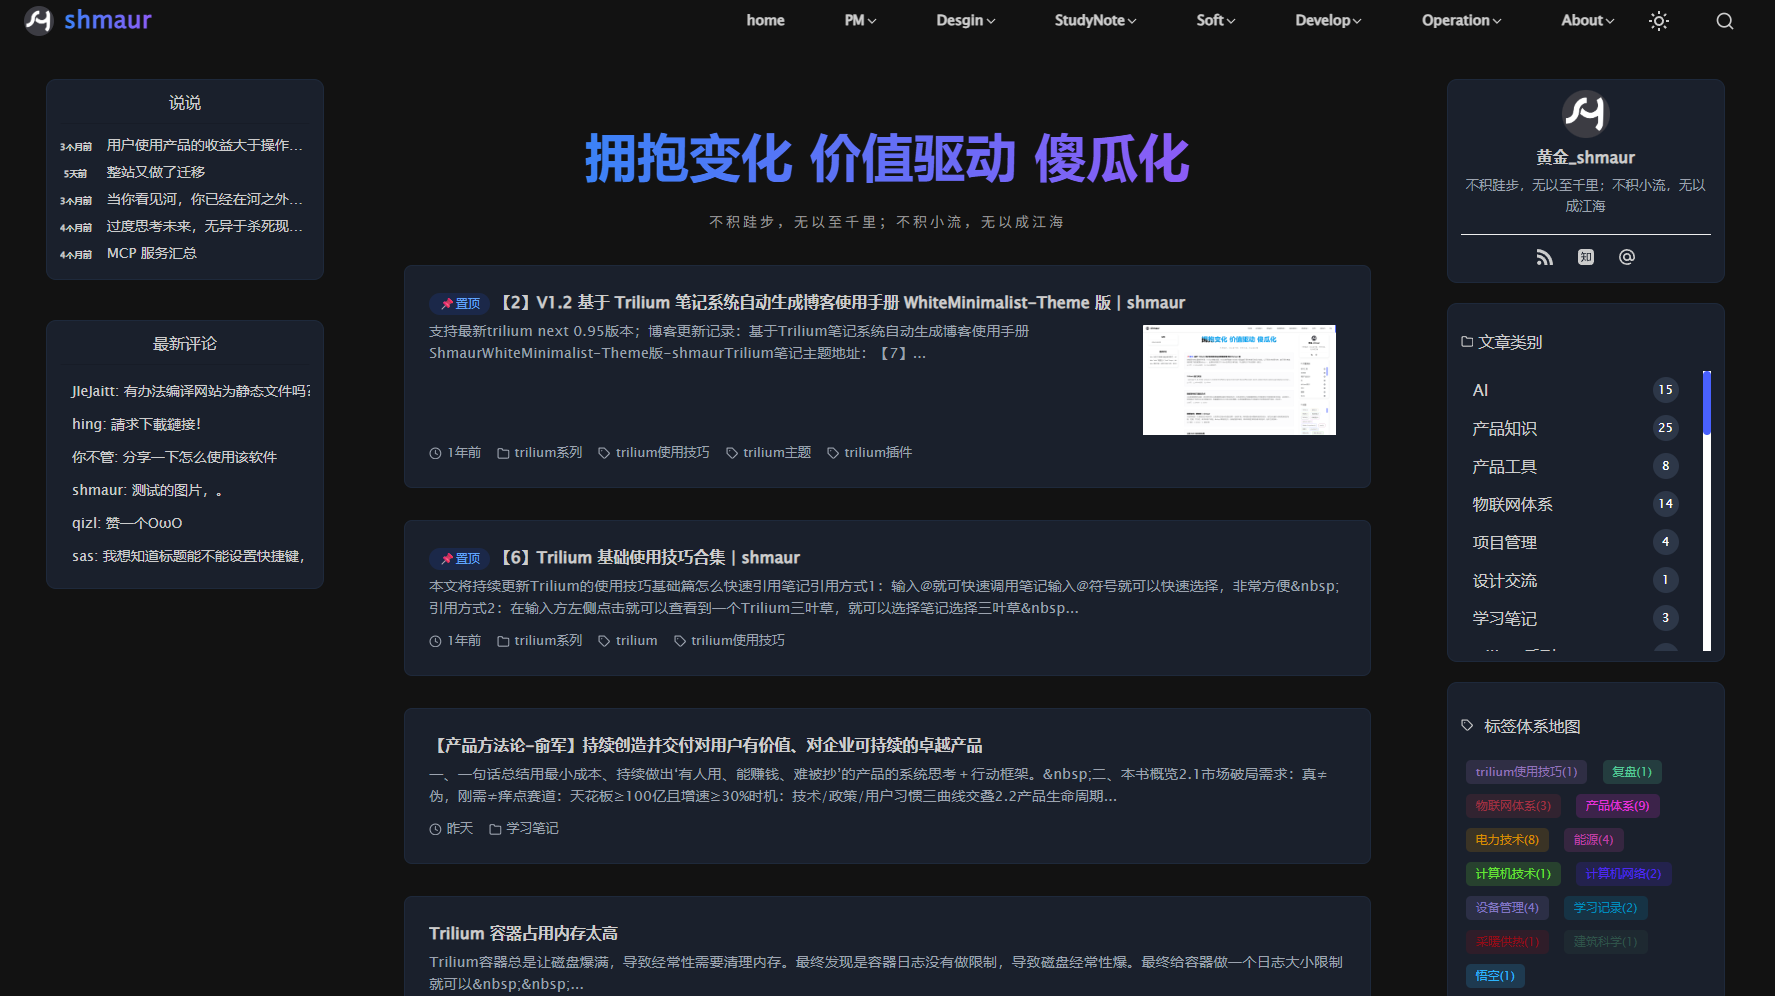Screen dimensions: 1775x996
Task: Select the 产品知识 category
Action: pyautogui.click(x=1504, y=428)
